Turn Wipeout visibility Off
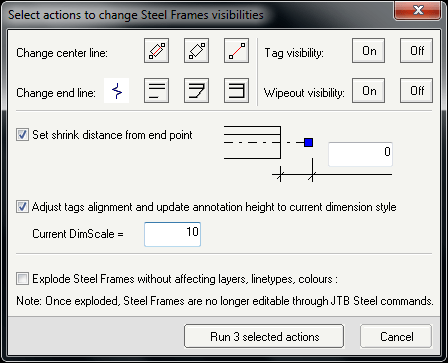The width and height of the screenshot is (448, 363). (417, 91)
